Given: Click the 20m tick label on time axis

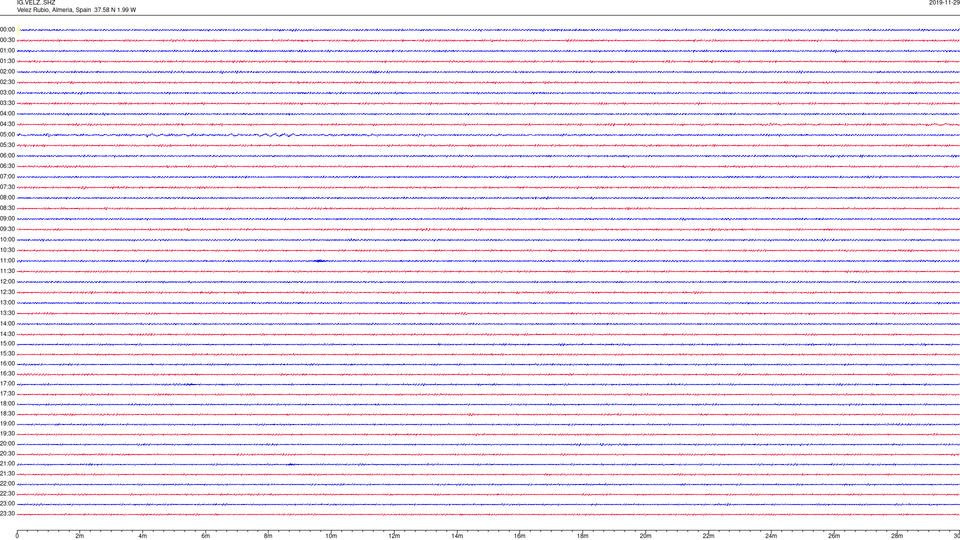Looking at the screenshot, I should (645, 536).
